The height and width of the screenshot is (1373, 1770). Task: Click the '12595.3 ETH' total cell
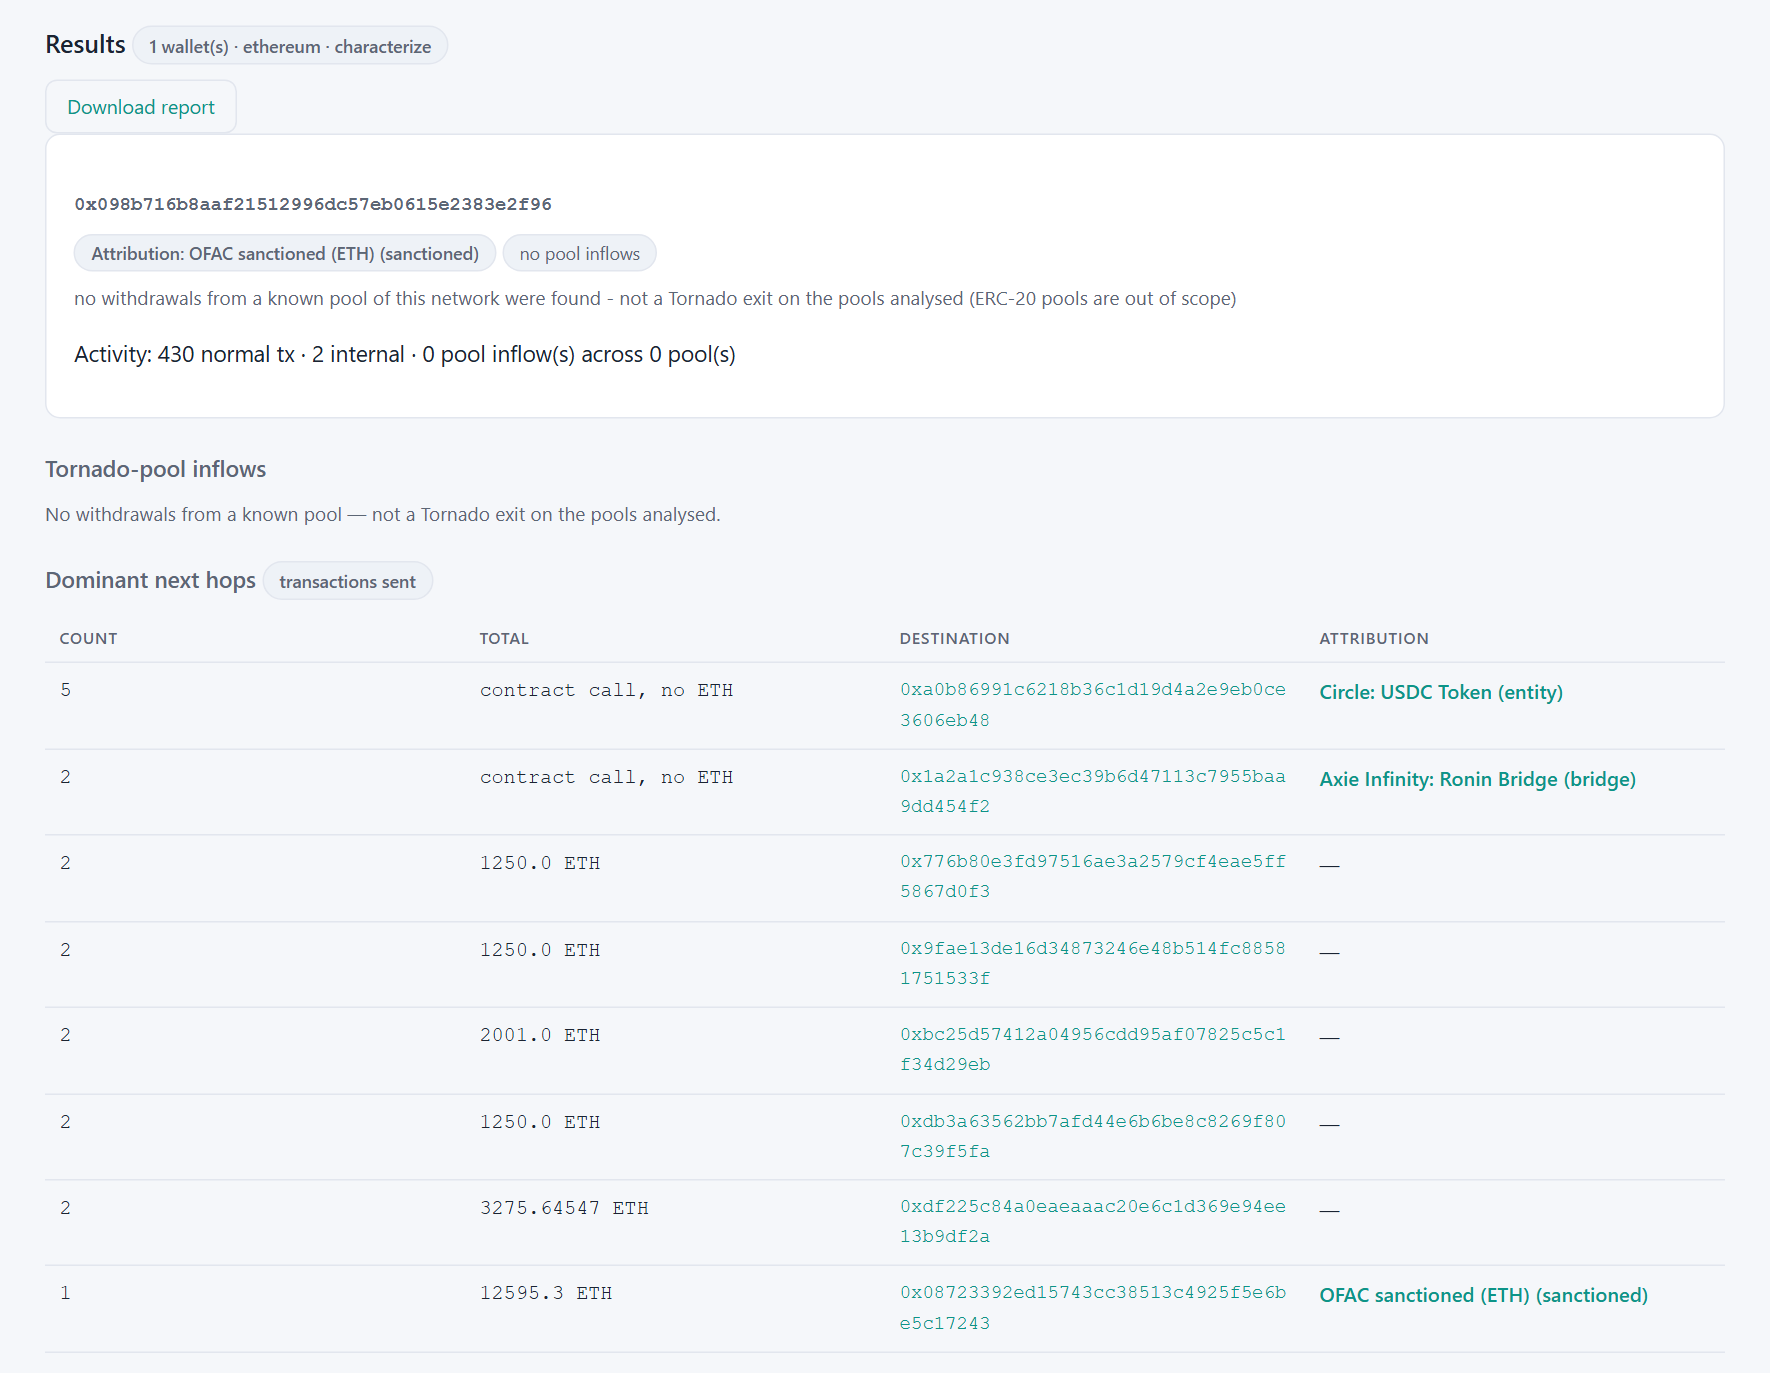[546, 1293]
